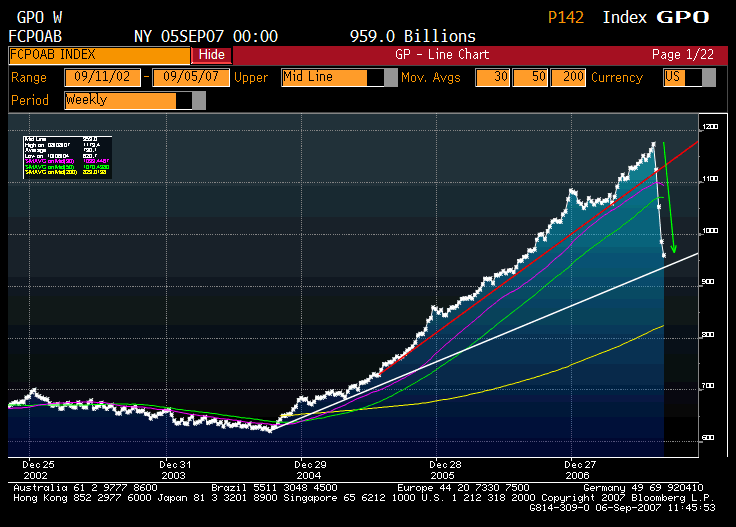The image size is (736, 527).
Task: Click the Hide button
Action: point(211,55)
